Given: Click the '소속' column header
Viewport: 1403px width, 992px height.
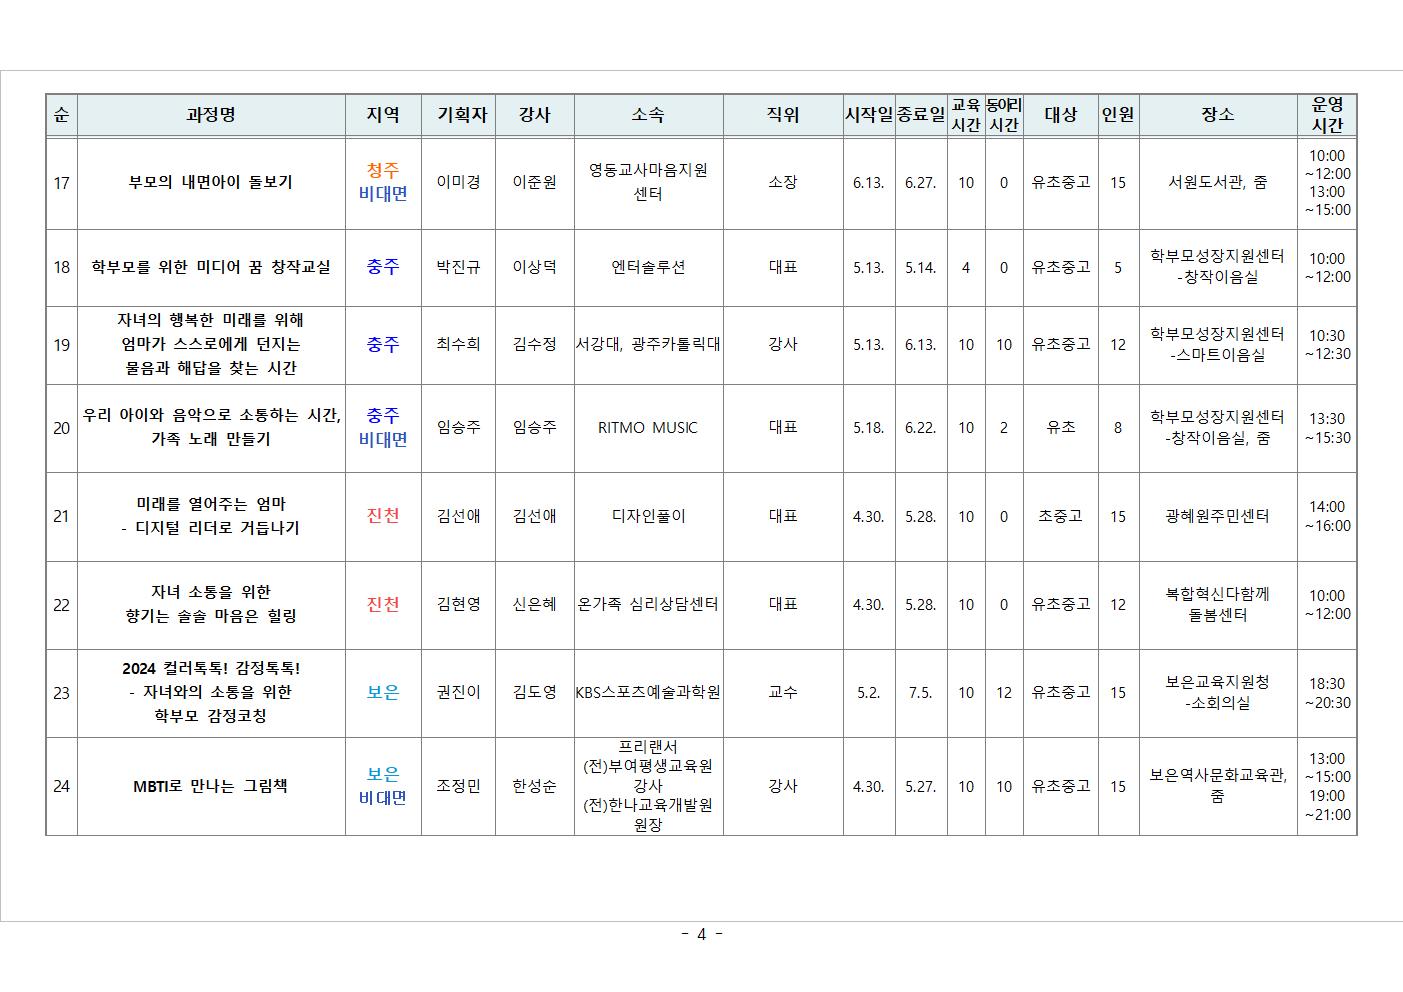Looking at the screenshot, I should pos(648,115).
